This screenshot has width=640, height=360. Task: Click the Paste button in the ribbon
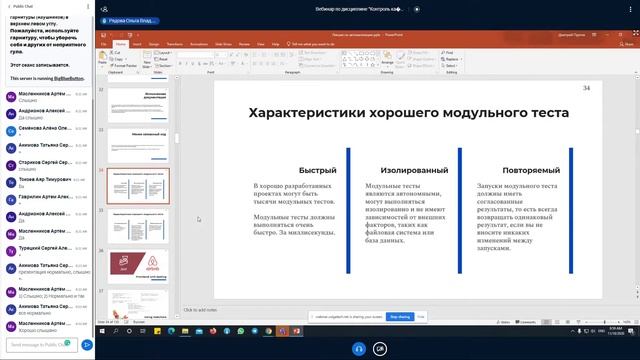tap(102, 58)
